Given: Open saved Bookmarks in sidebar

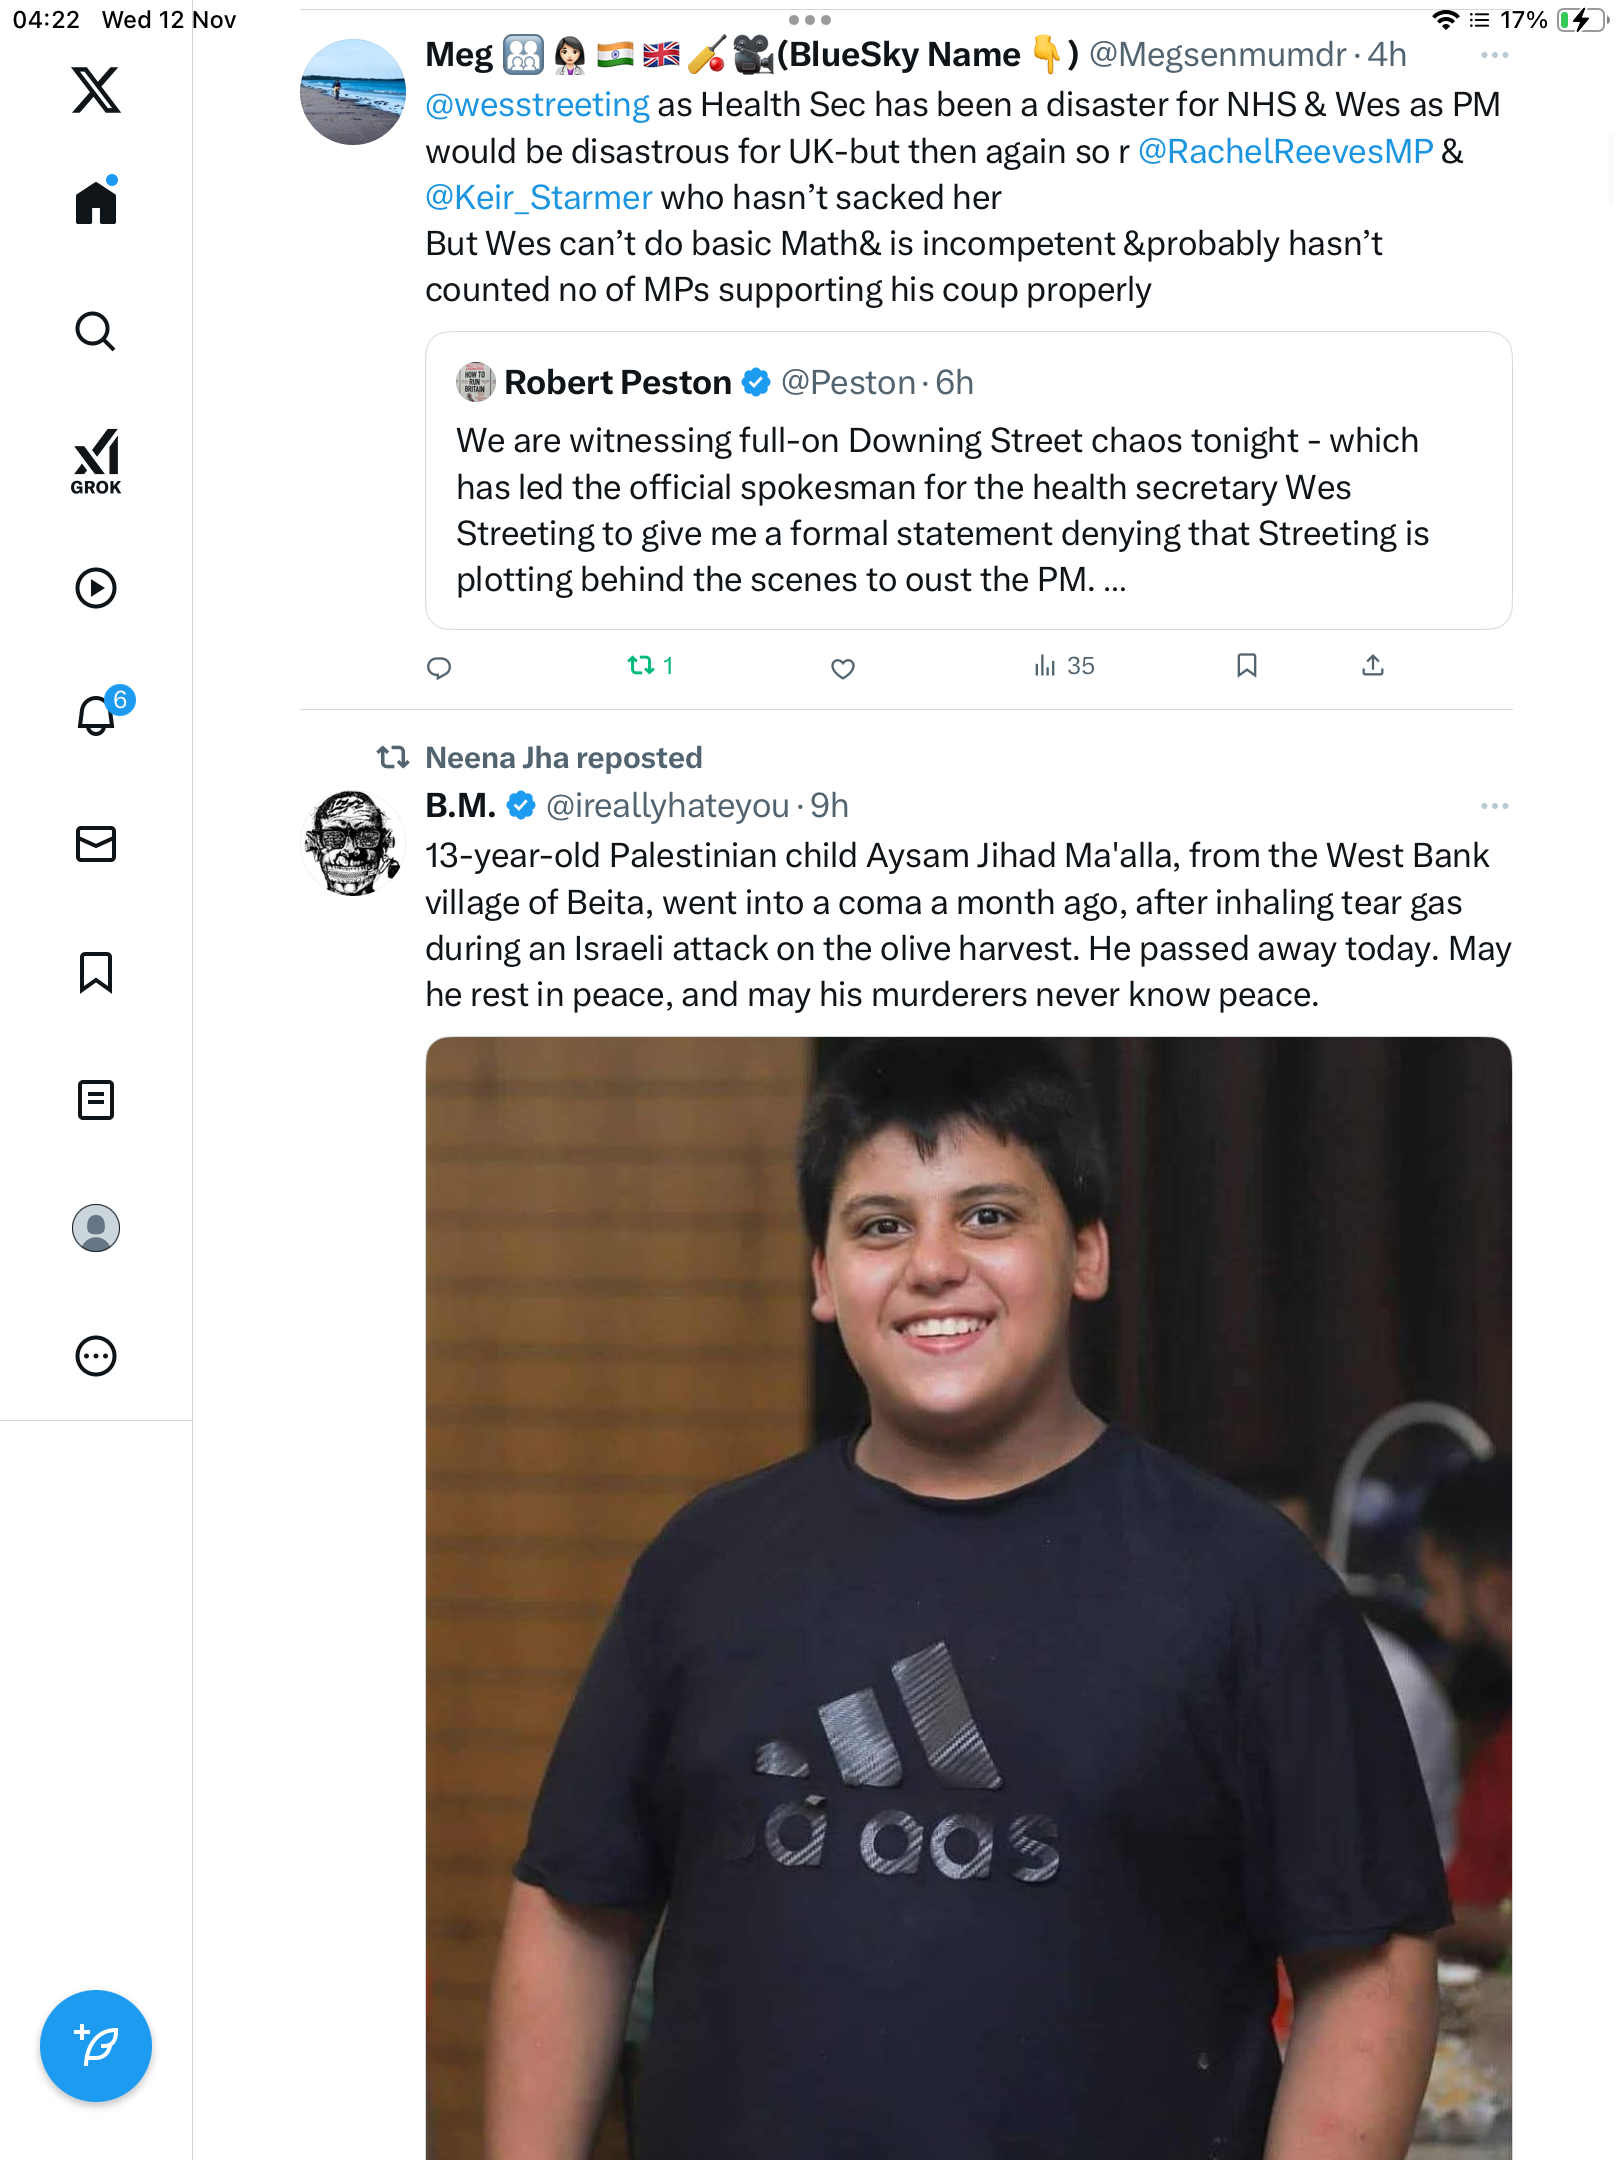Looking at the screenshot, I should click(x=96, y=972).
